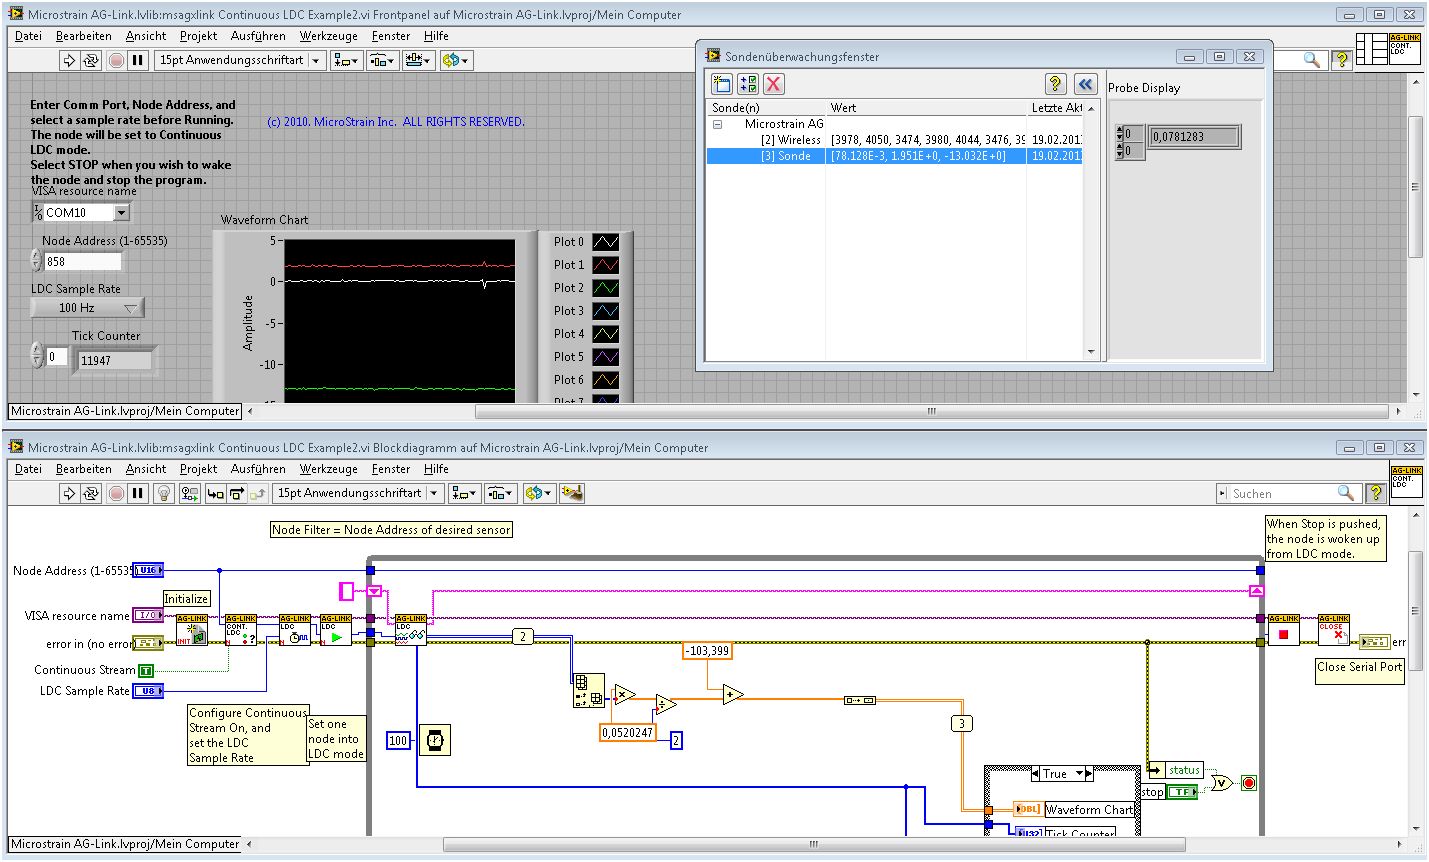Click Run arrow in front panel toolbar
Screen dimensions: 1429x862
69,60
